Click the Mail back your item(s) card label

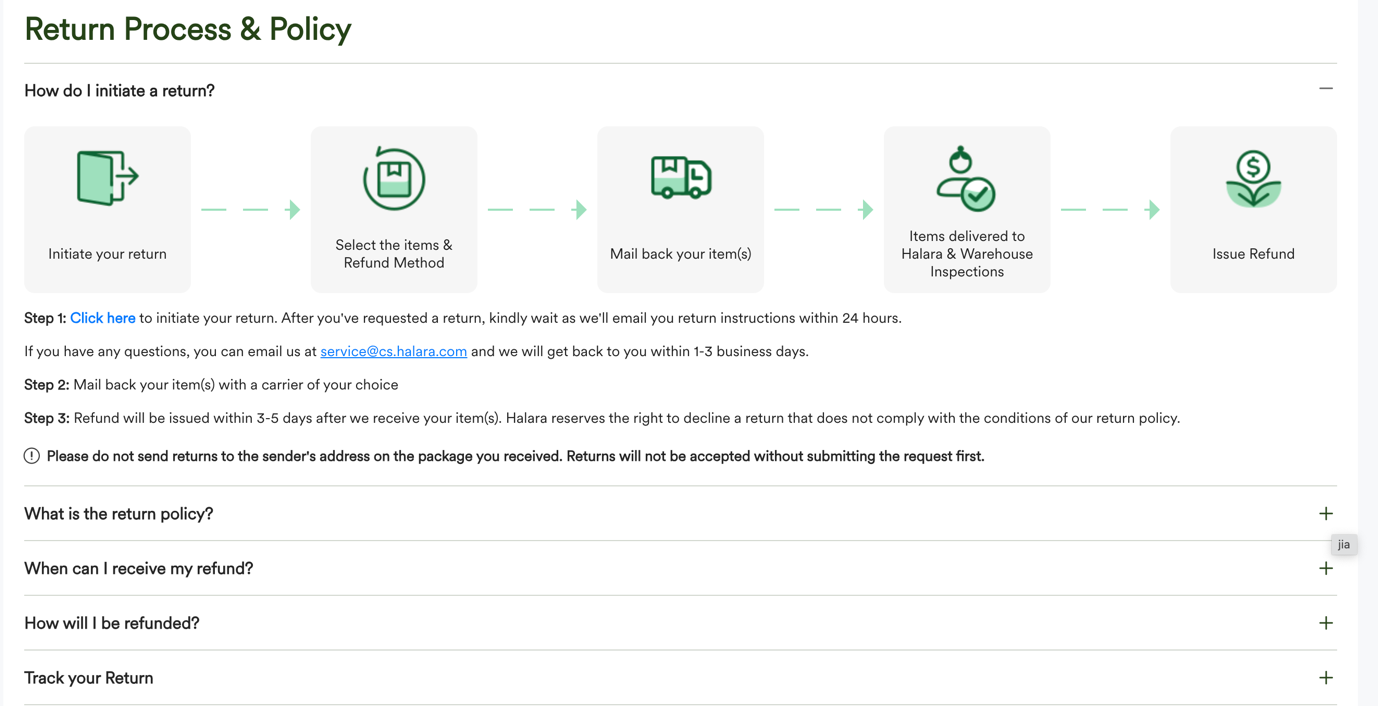coord(681,254)
